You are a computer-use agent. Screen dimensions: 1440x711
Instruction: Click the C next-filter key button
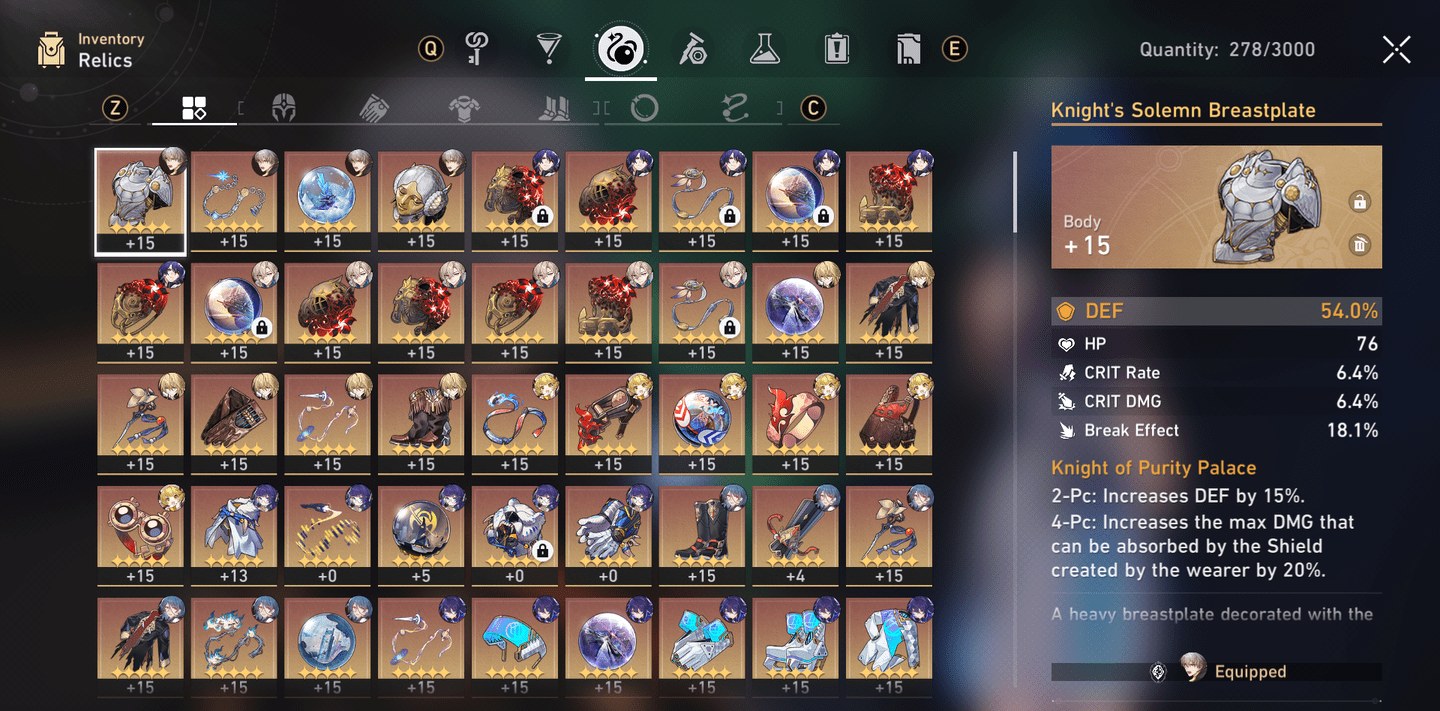click(x=813, y=108)
